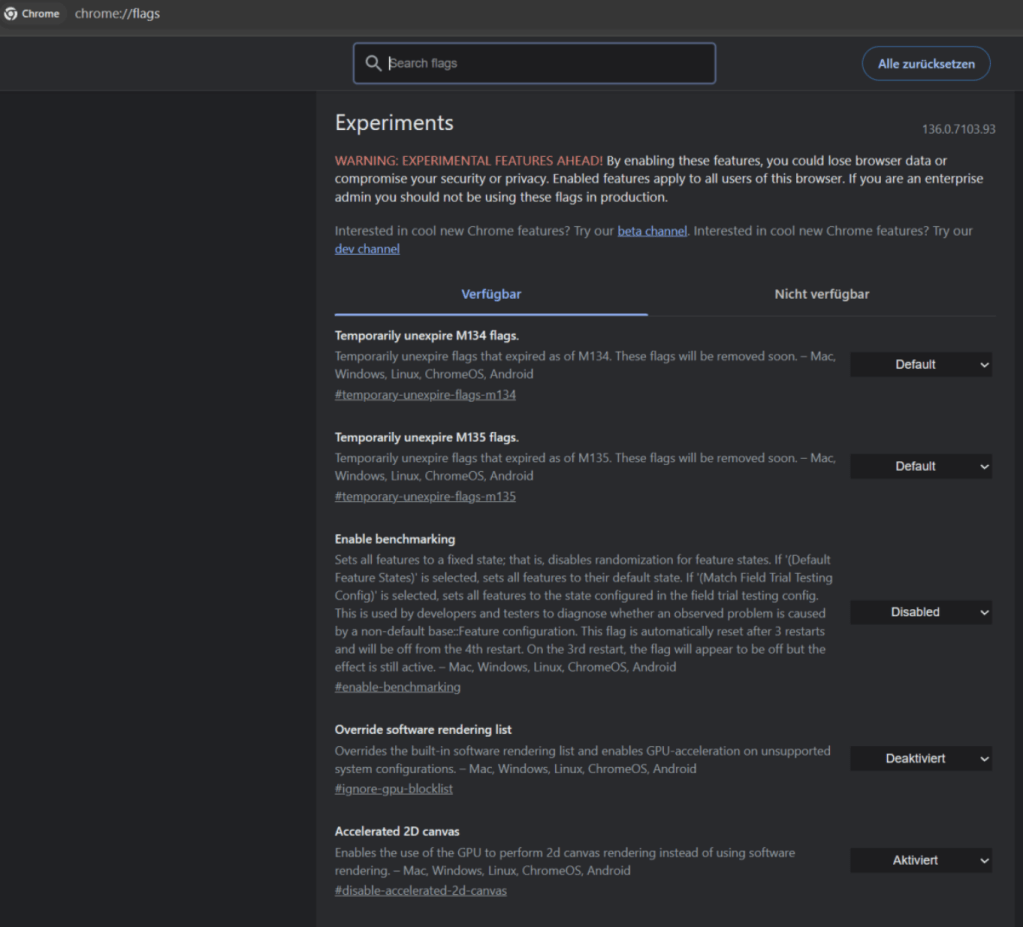
Task: Click the Accelerated 2D canvas flag title
Action: [x=397, y=831]
